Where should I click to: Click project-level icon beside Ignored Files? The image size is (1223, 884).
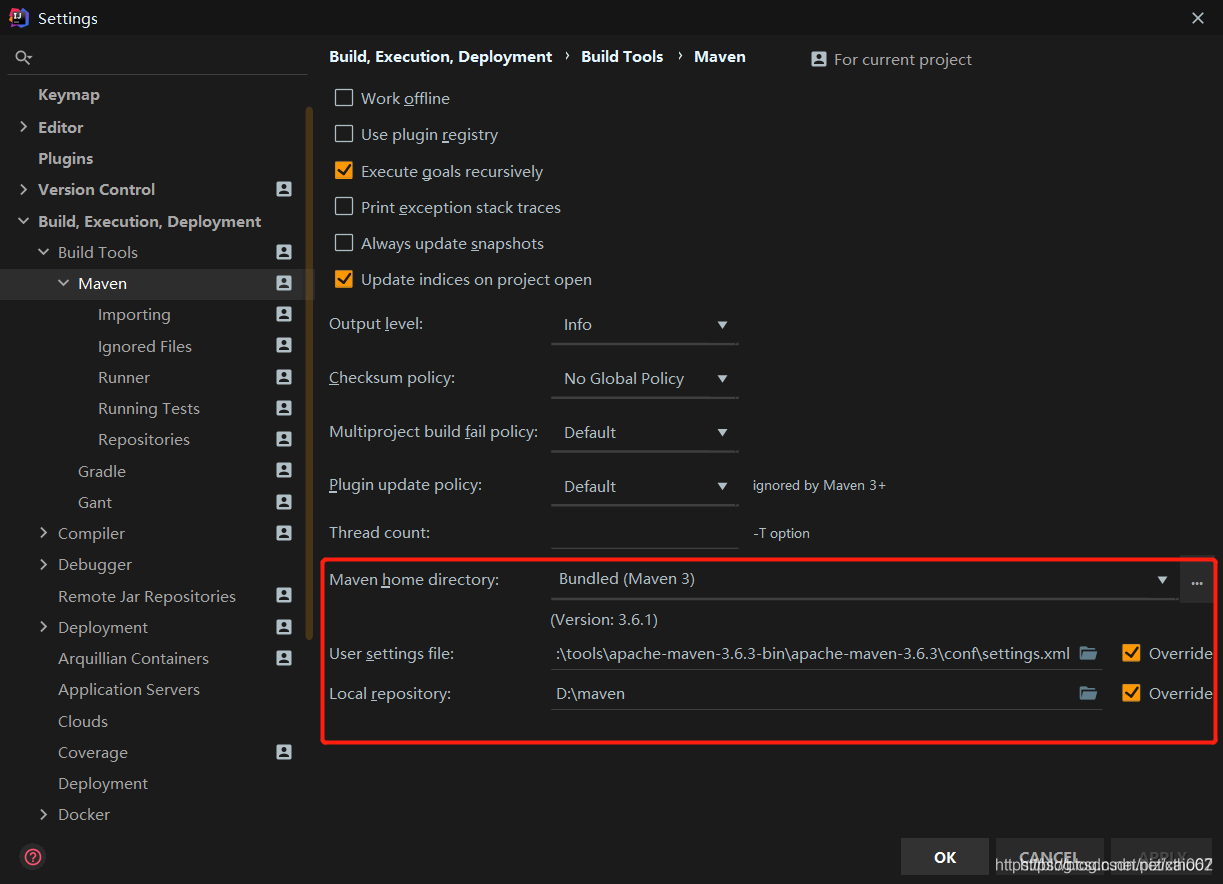tap(284, 346)
